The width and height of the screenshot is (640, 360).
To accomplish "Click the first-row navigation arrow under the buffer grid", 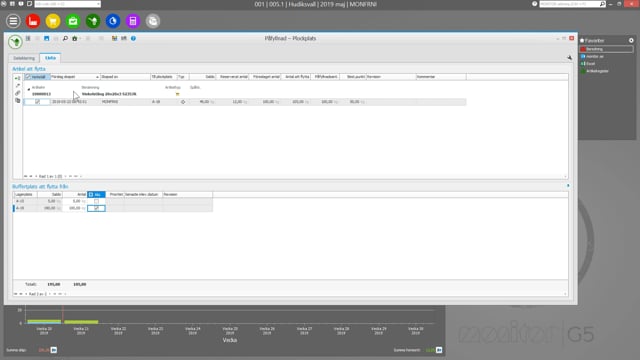I will point(16,294).
